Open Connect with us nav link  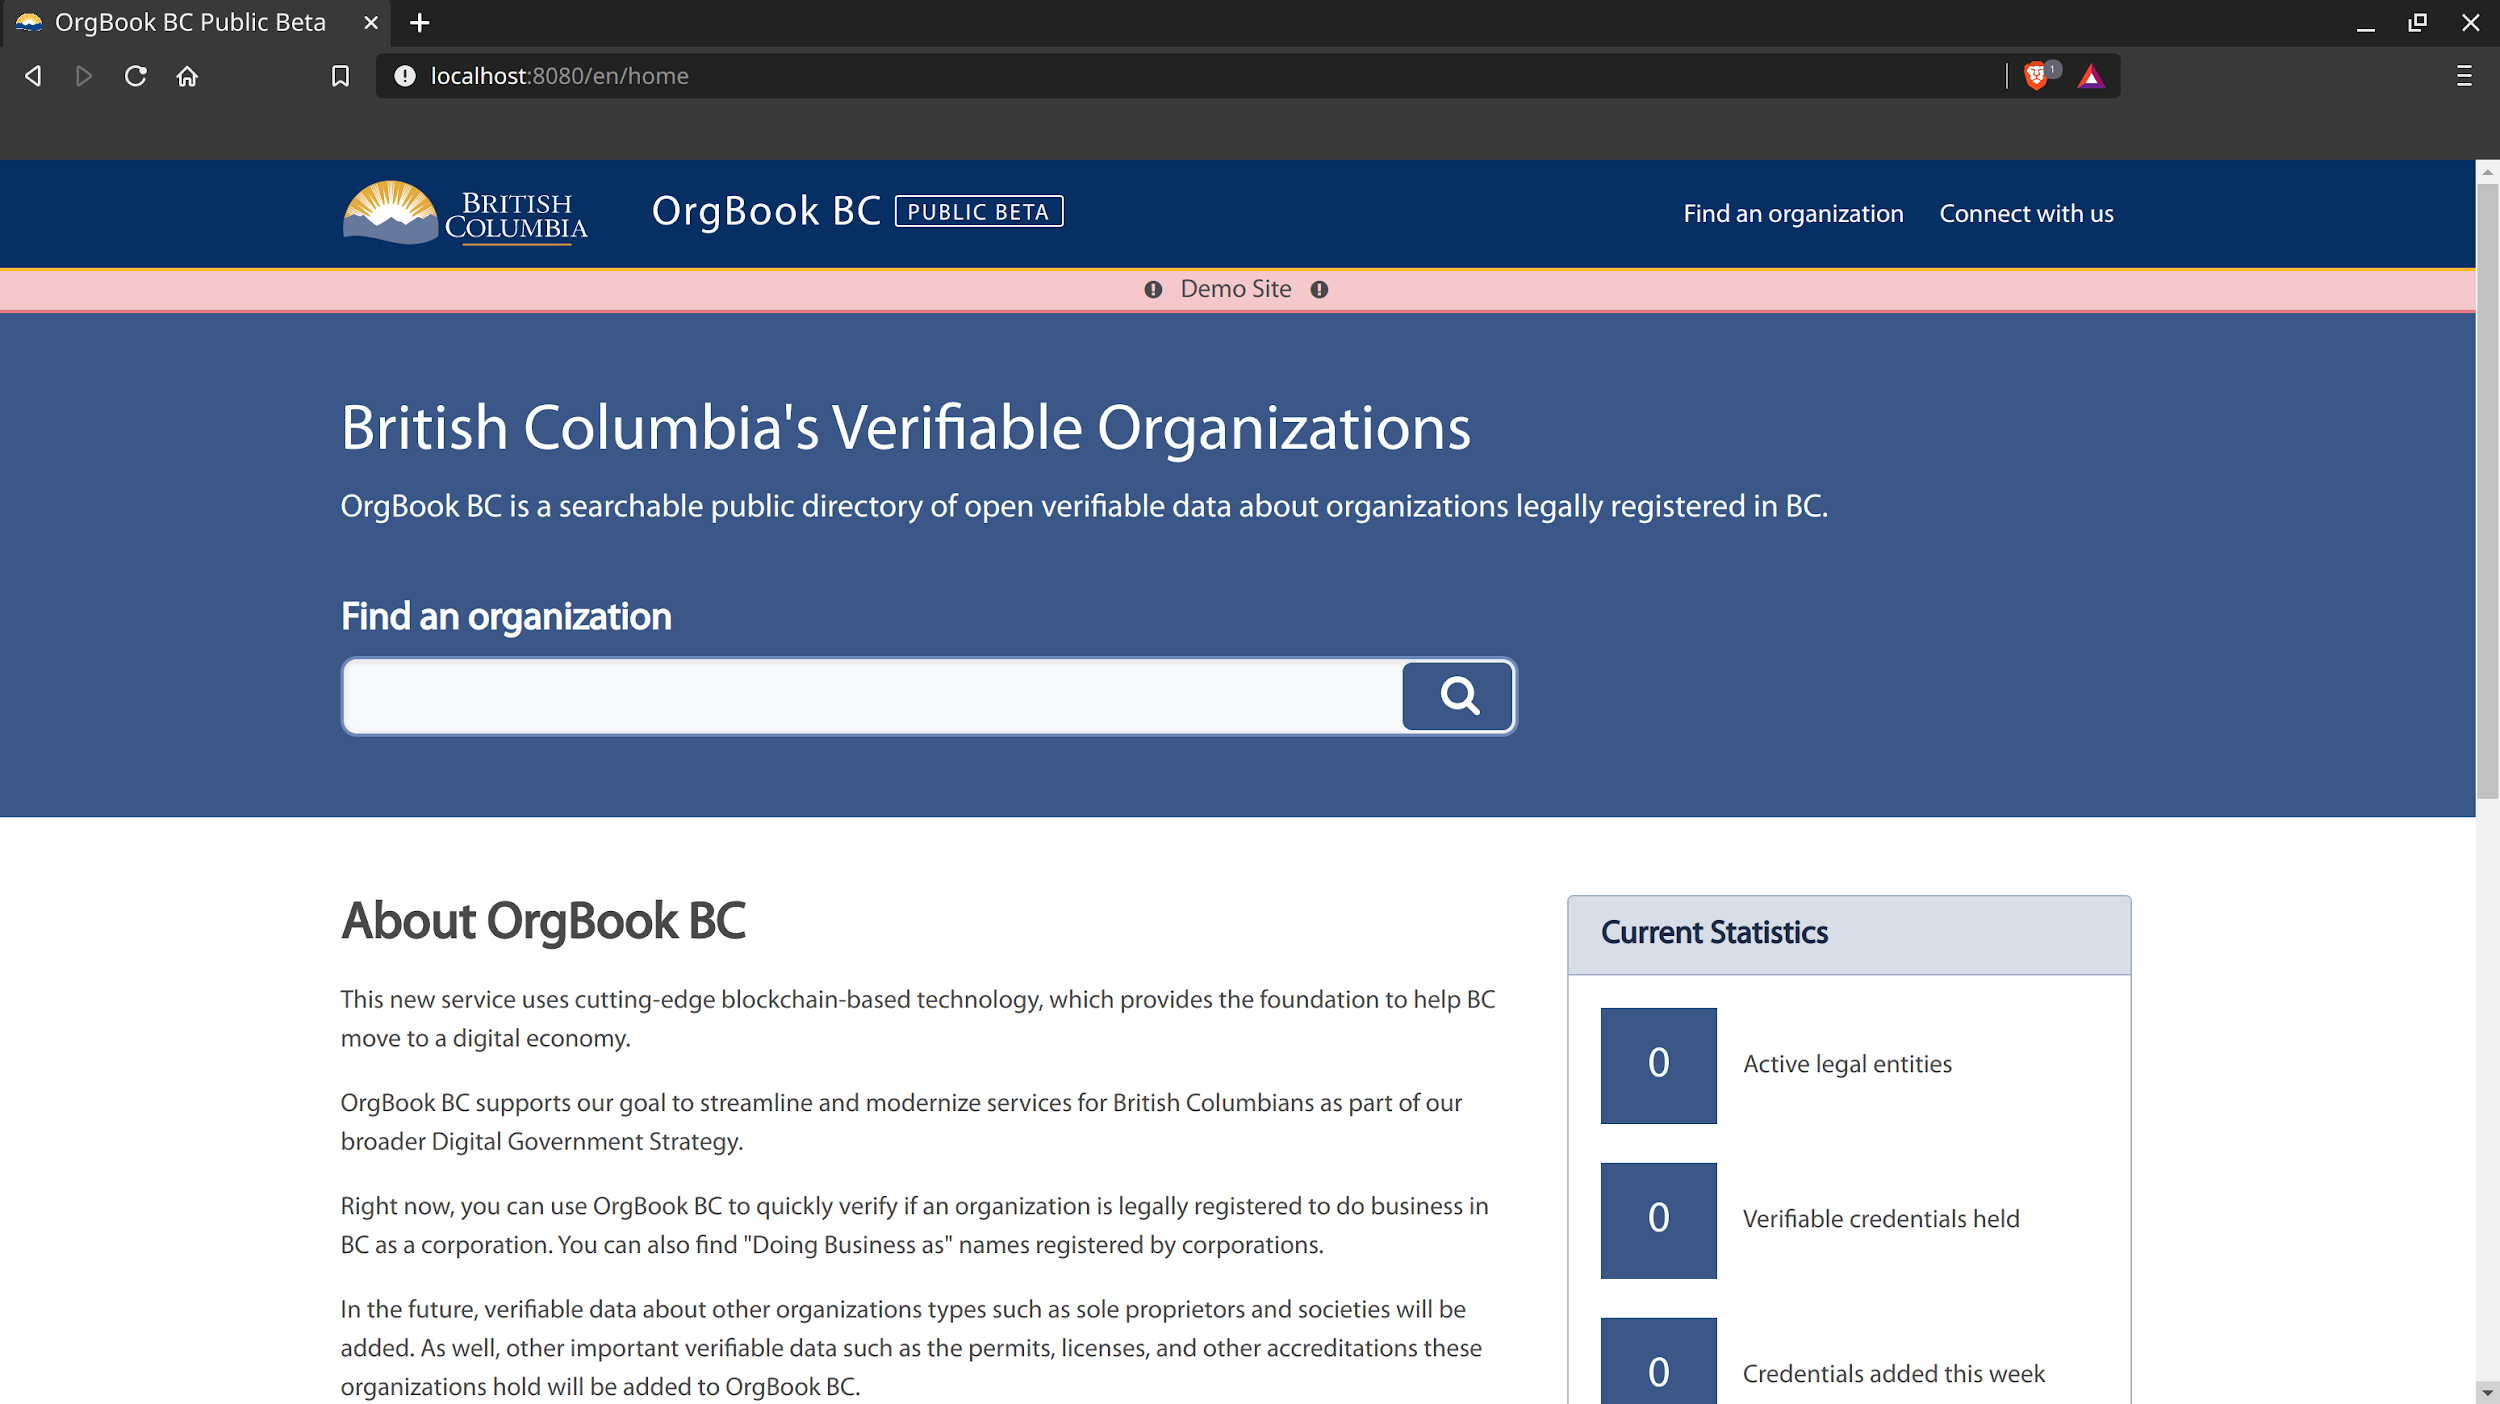(2026, 214)
